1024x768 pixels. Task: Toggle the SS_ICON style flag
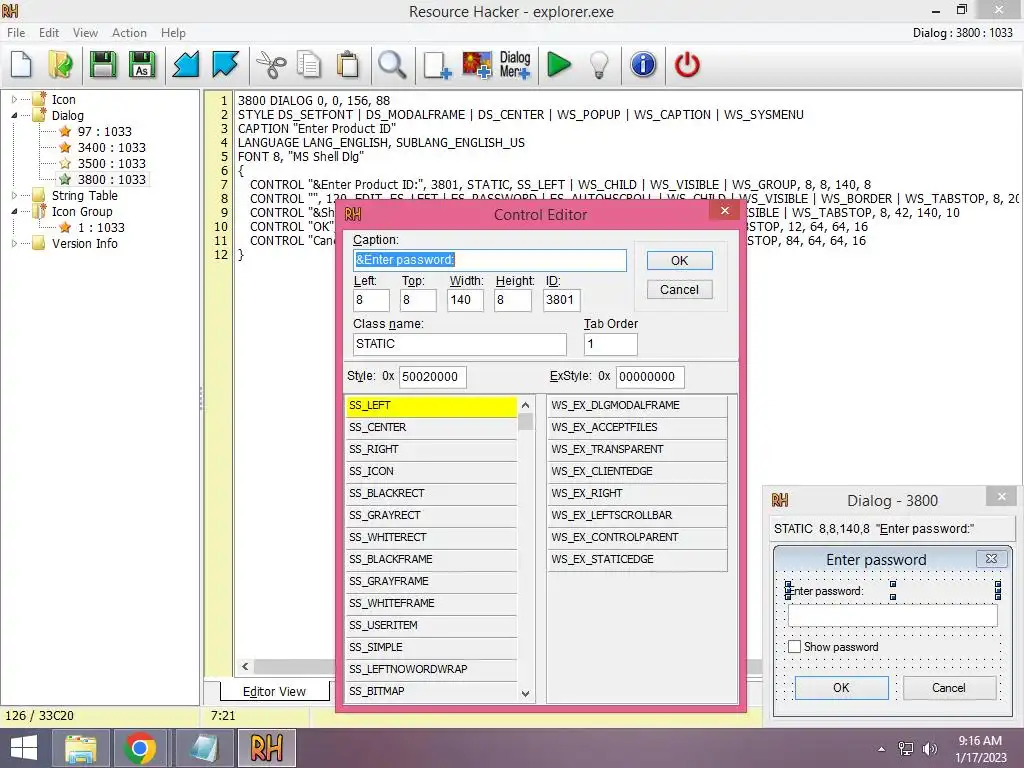pyautogui.click(x=431, y=472)
